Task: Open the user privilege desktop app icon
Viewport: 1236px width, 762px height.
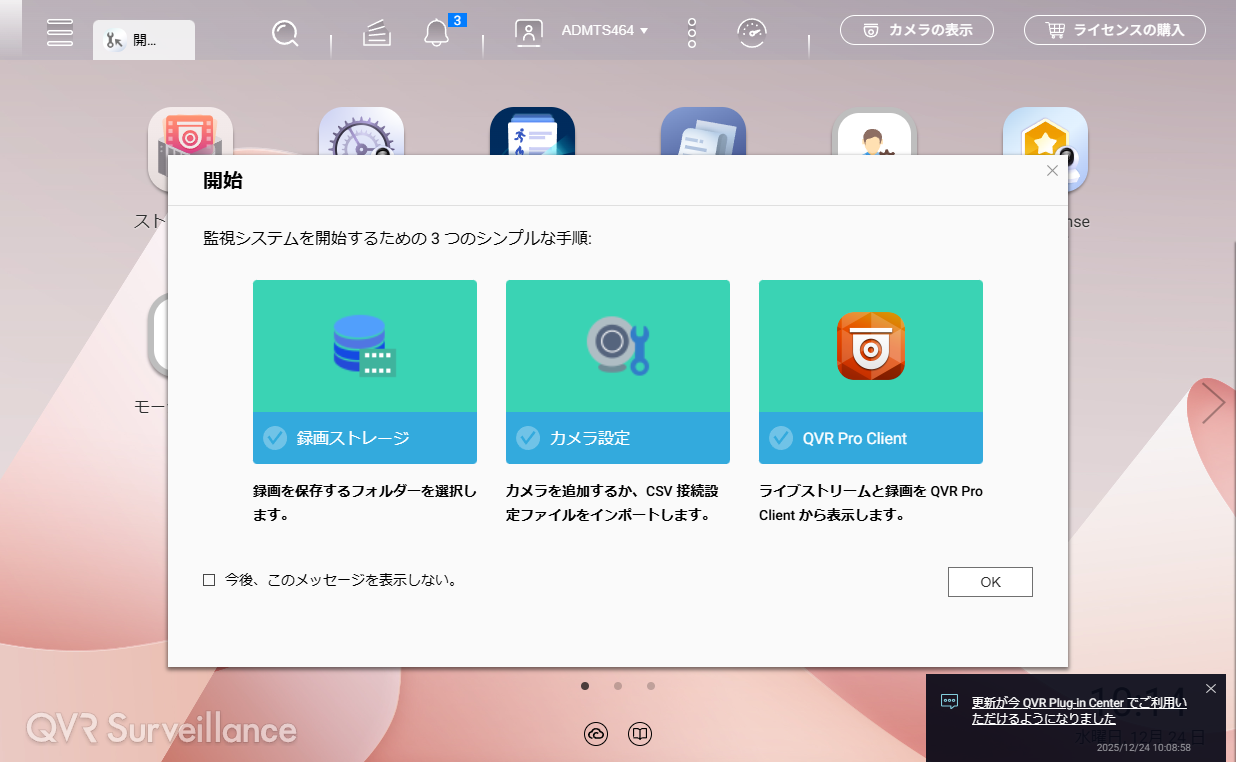Action: coord(874,131)
